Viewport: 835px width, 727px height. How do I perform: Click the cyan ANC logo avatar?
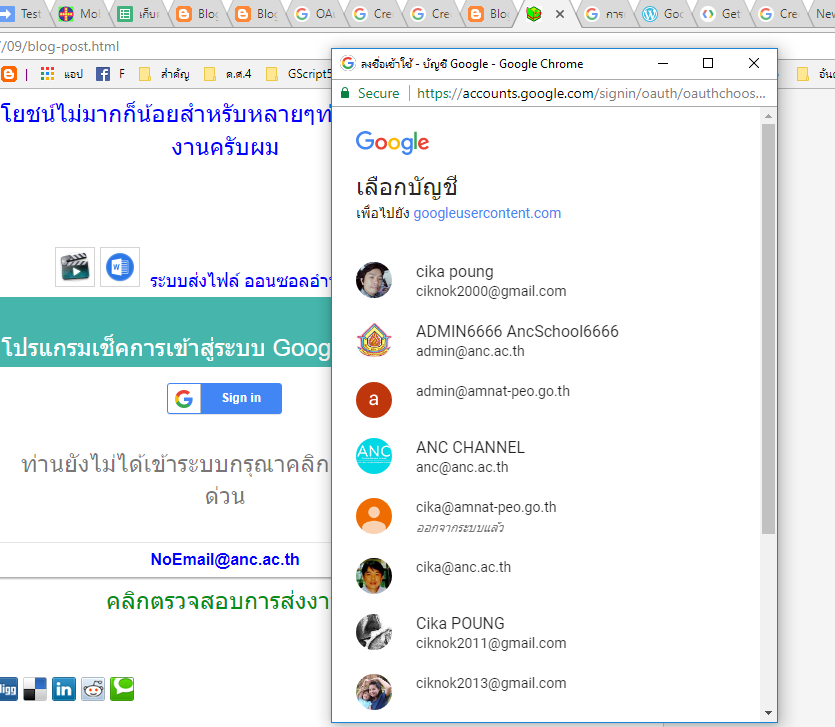(374, 456)
